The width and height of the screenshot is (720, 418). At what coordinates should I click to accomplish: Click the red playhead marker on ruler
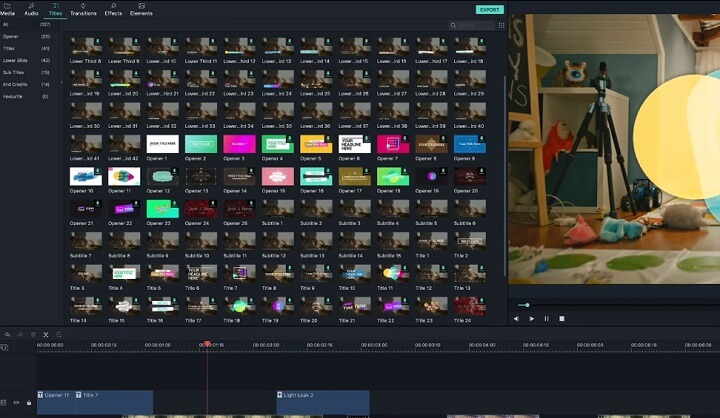(x=207, y=344)
